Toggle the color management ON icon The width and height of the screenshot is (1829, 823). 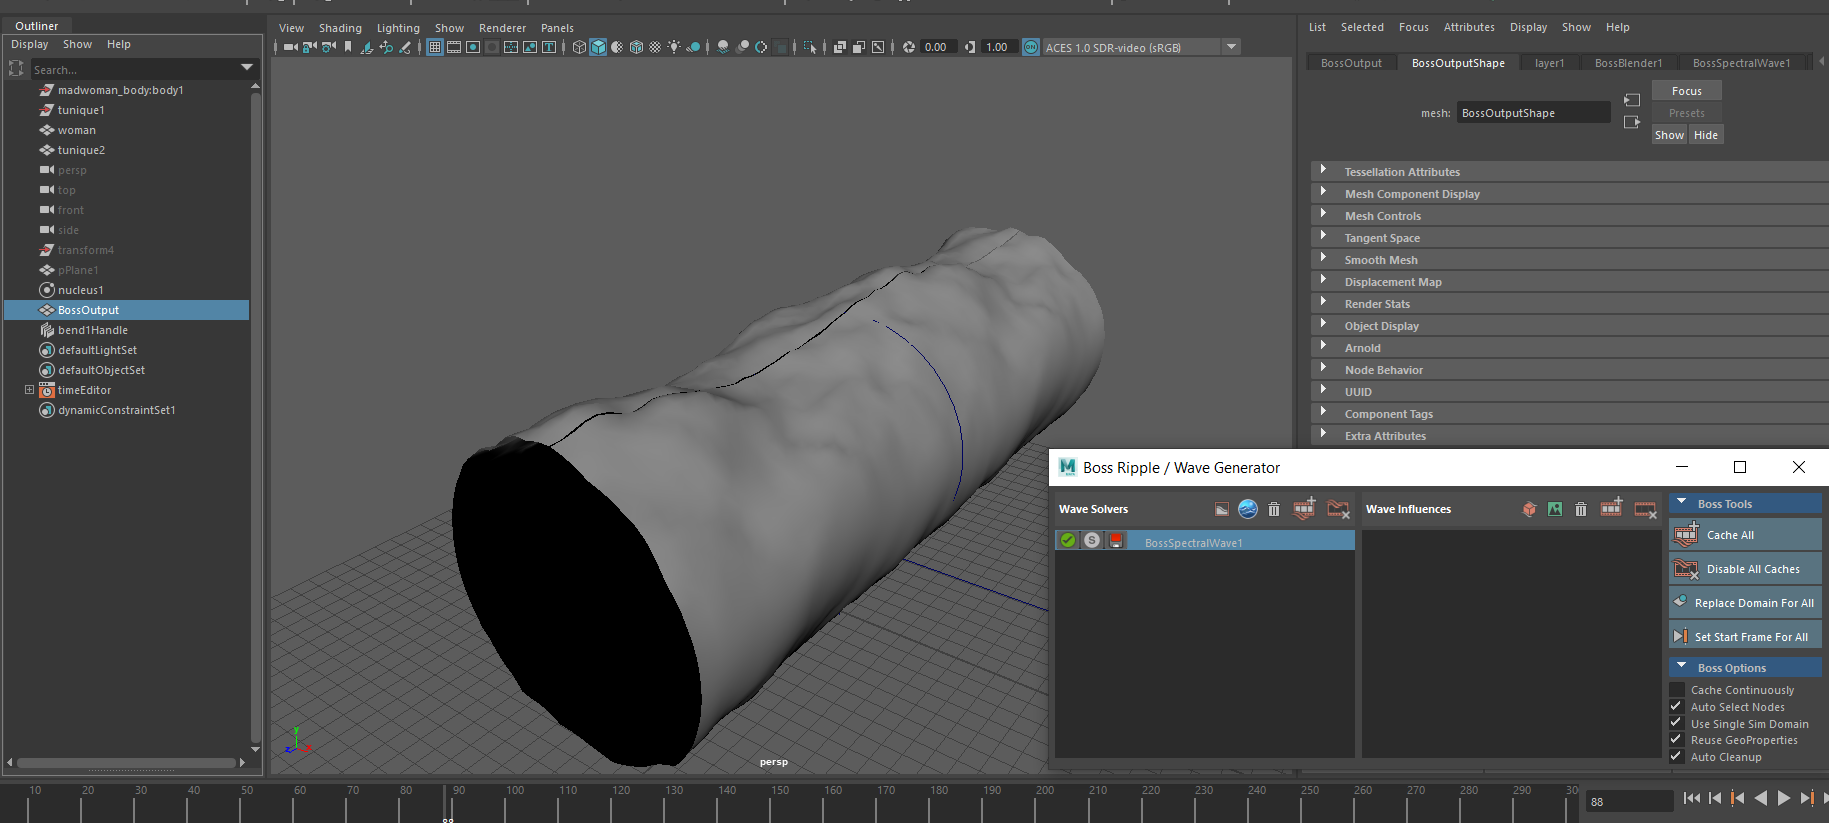pyautogui.click(x=1031, y=47)
